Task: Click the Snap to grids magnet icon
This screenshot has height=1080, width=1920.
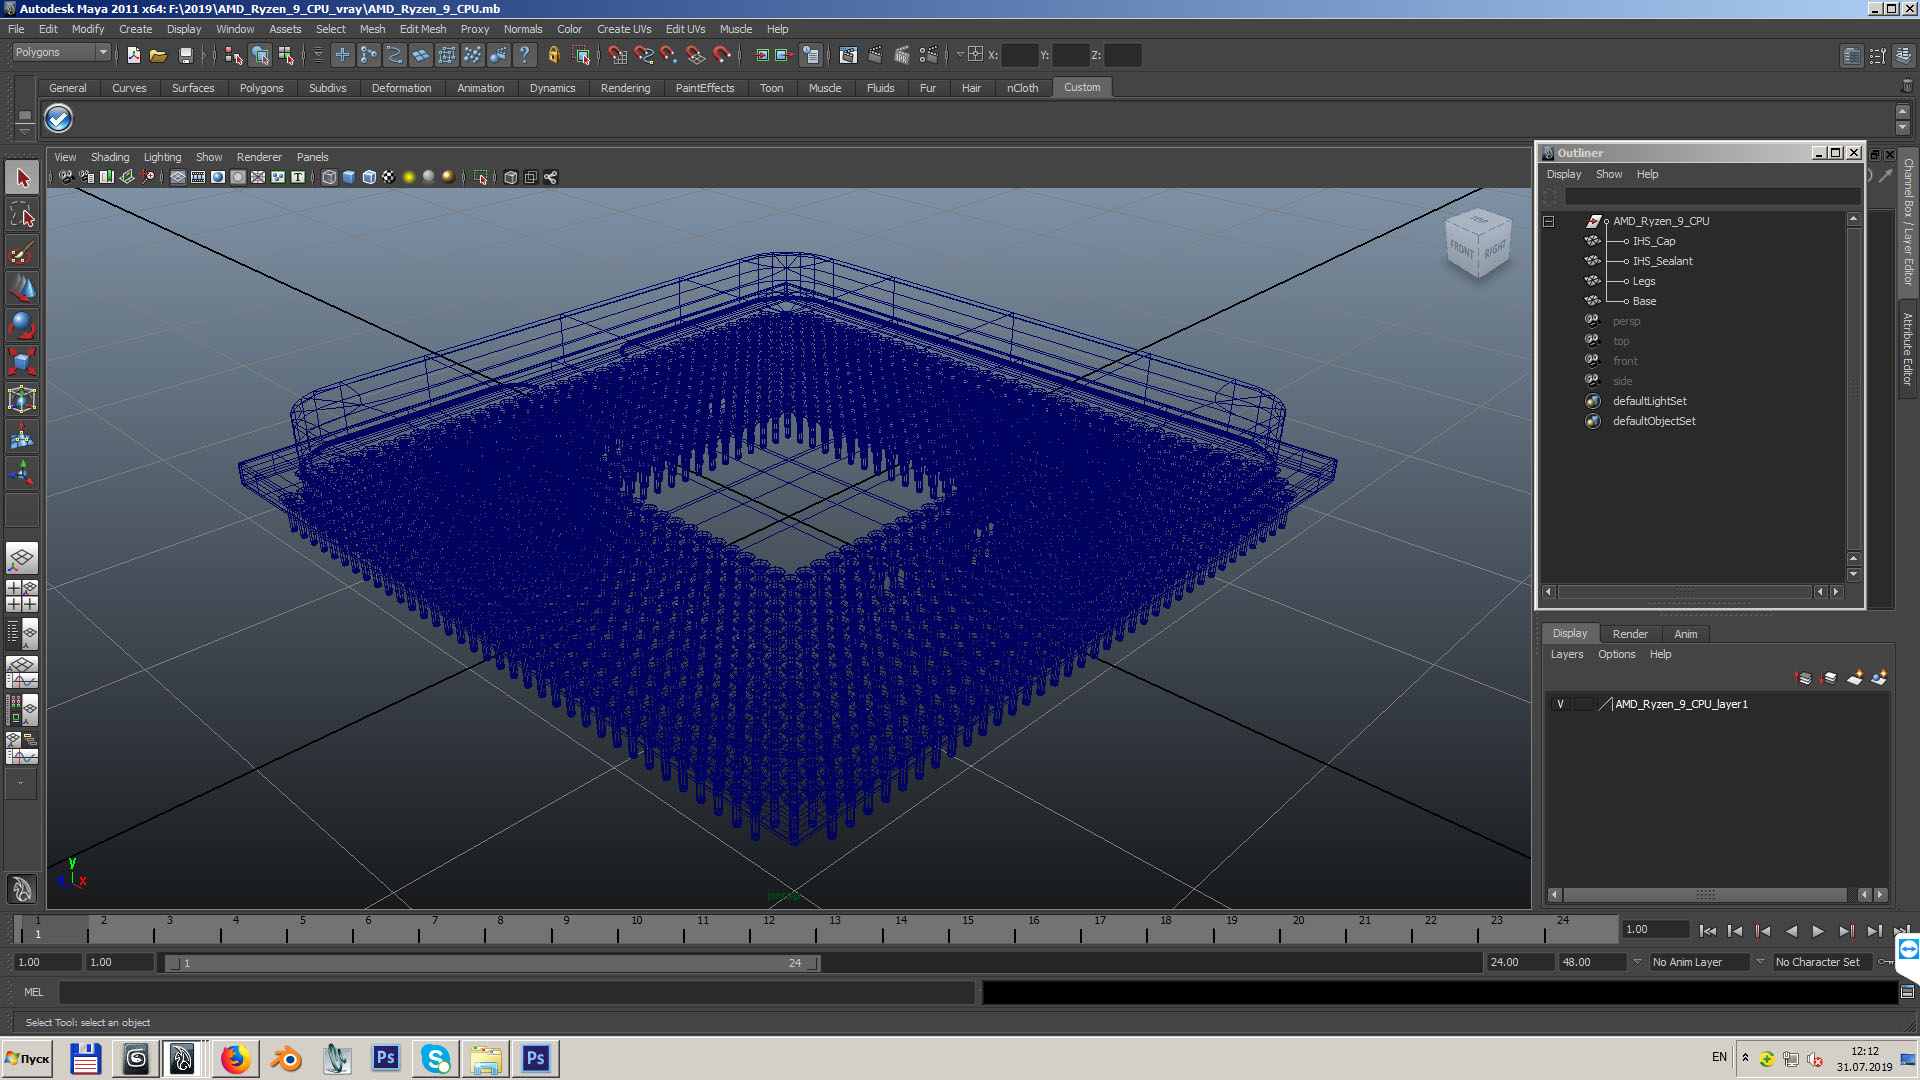Action: [617, 55]
